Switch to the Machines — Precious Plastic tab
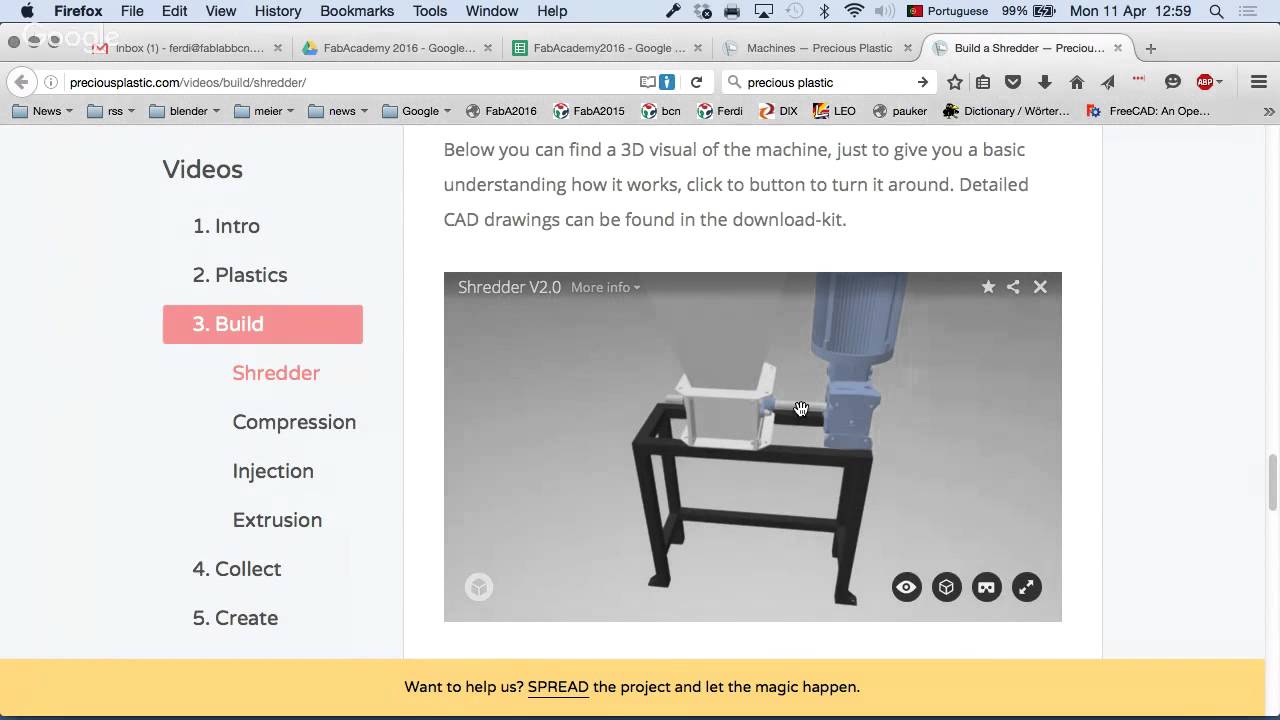 [x=818, y=48]
